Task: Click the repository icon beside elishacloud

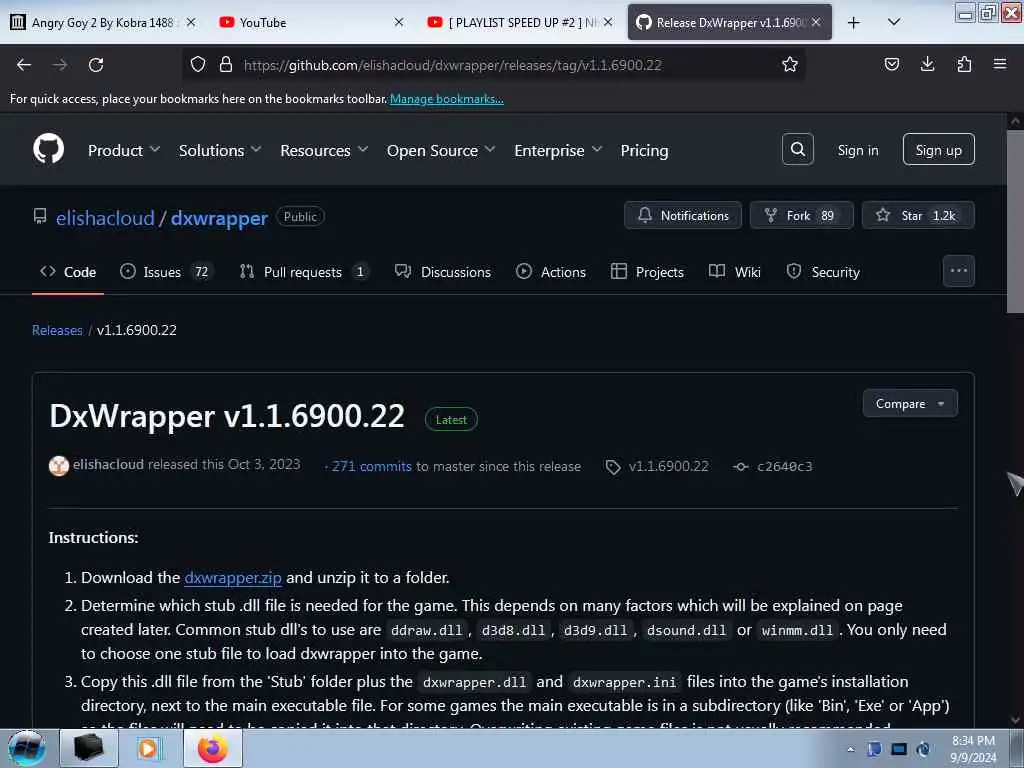Action: click(40, 216)
